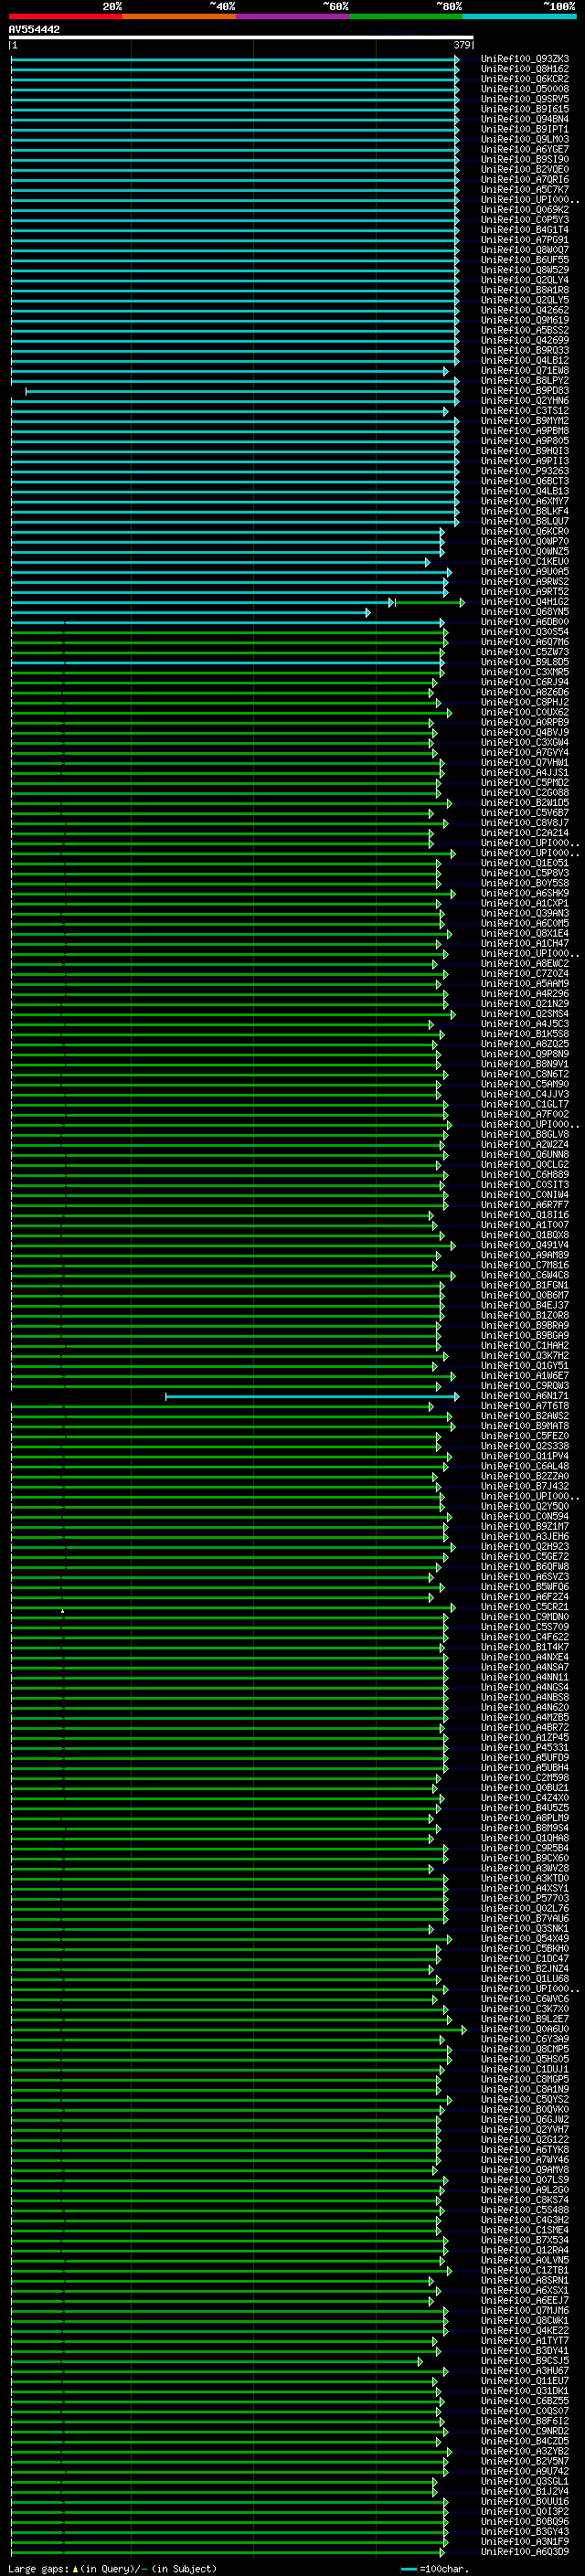Click the green ~80% identity legend bar

pos(406,16)
